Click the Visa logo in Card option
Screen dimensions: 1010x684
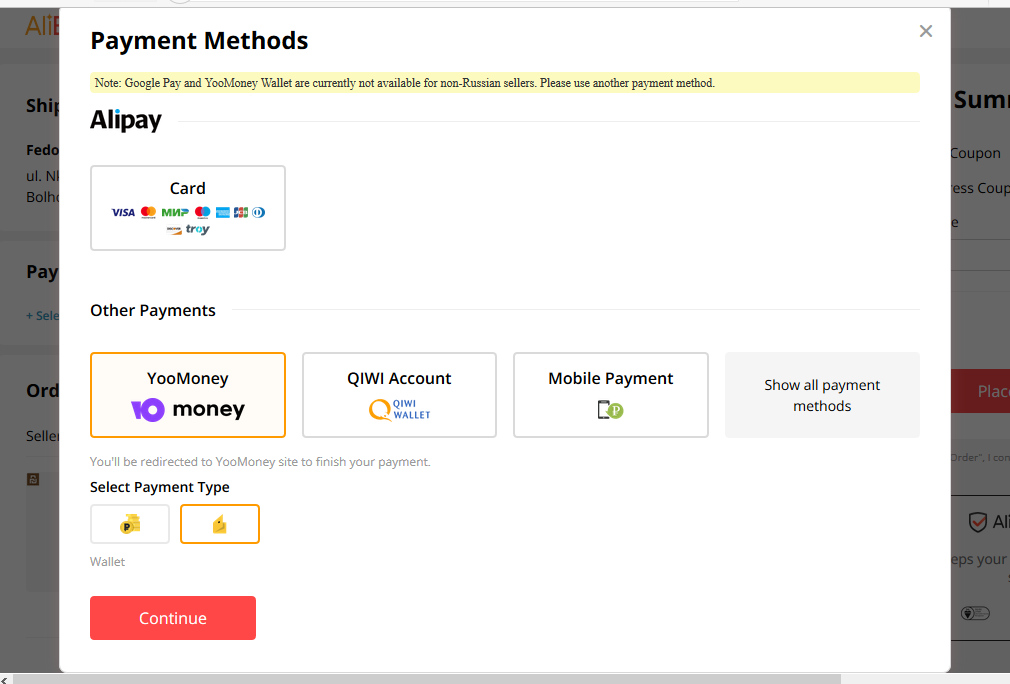coord(123,213)
